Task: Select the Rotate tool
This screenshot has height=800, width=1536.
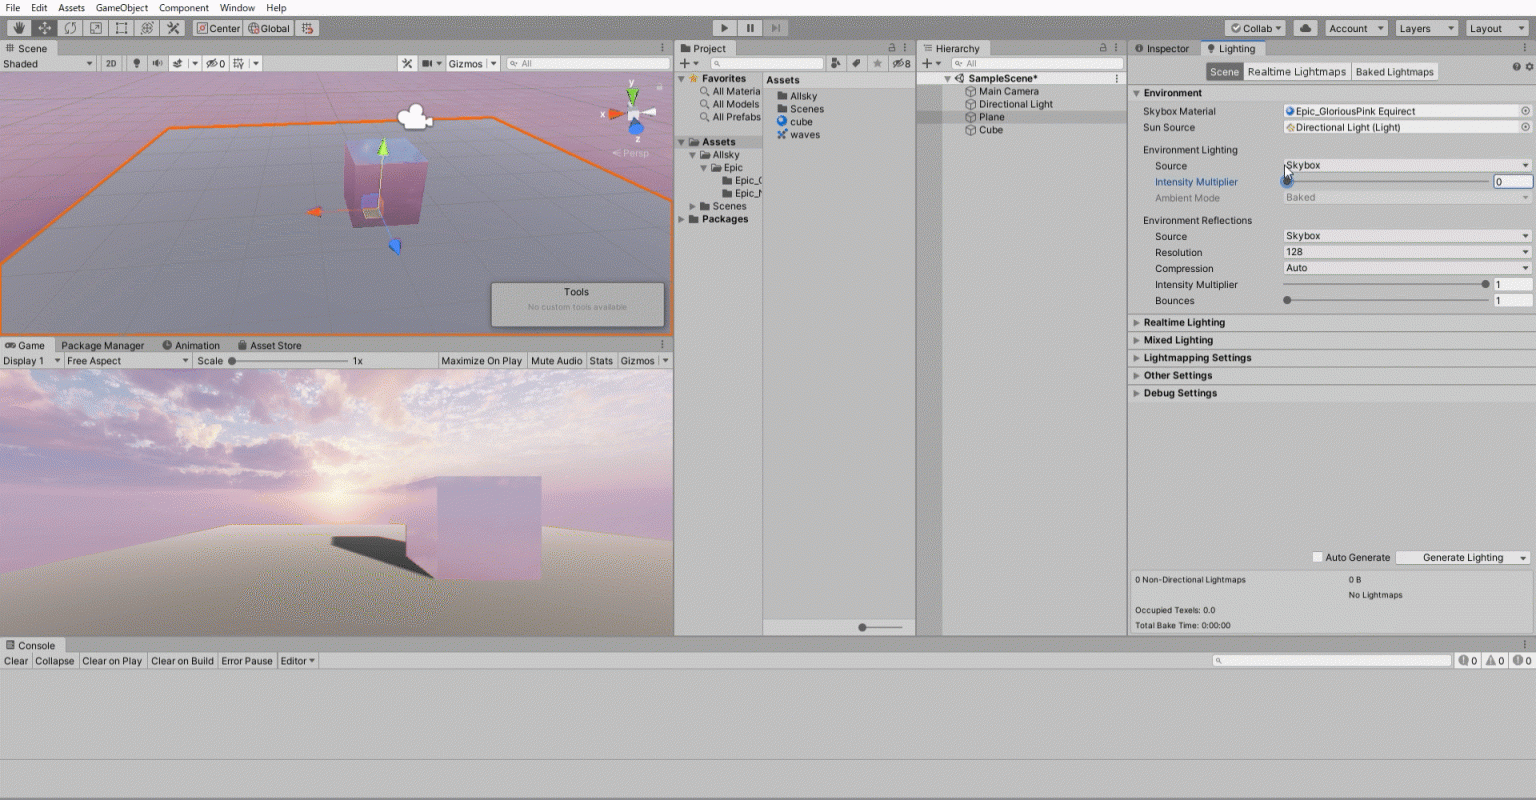Action: (68, 27)
